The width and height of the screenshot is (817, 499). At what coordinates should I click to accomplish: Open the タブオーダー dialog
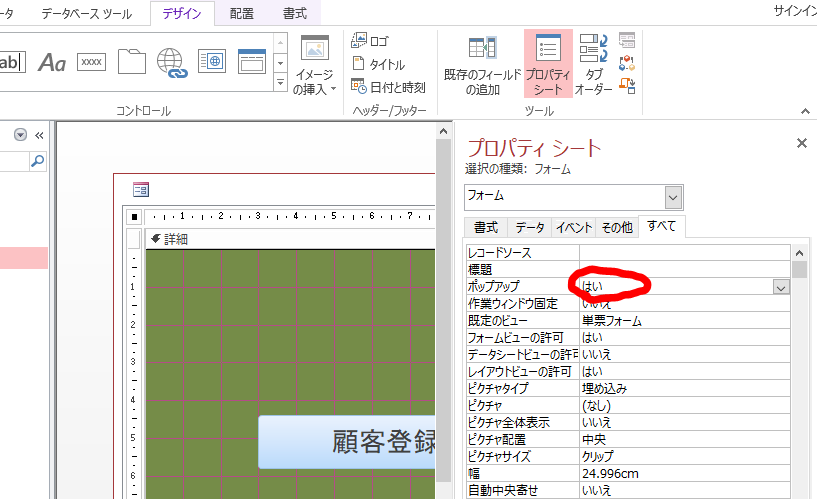pos(593,66)
